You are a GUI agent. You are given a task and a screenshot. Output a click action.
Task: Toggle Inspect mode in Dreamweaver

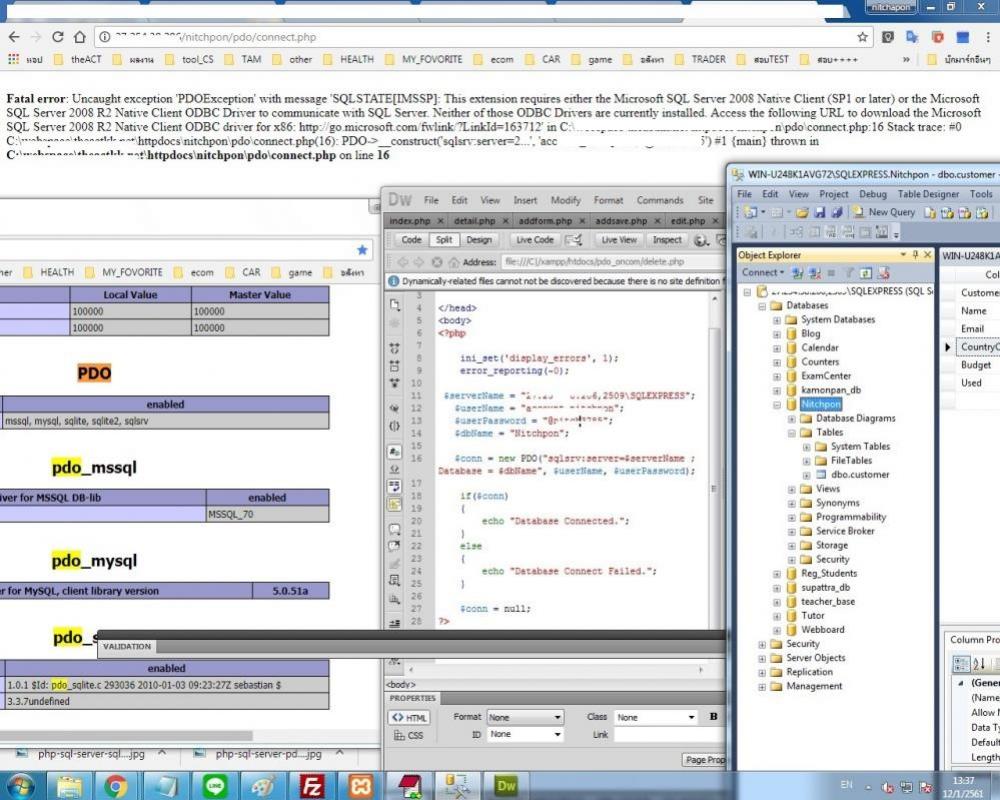tap(667, 240)
